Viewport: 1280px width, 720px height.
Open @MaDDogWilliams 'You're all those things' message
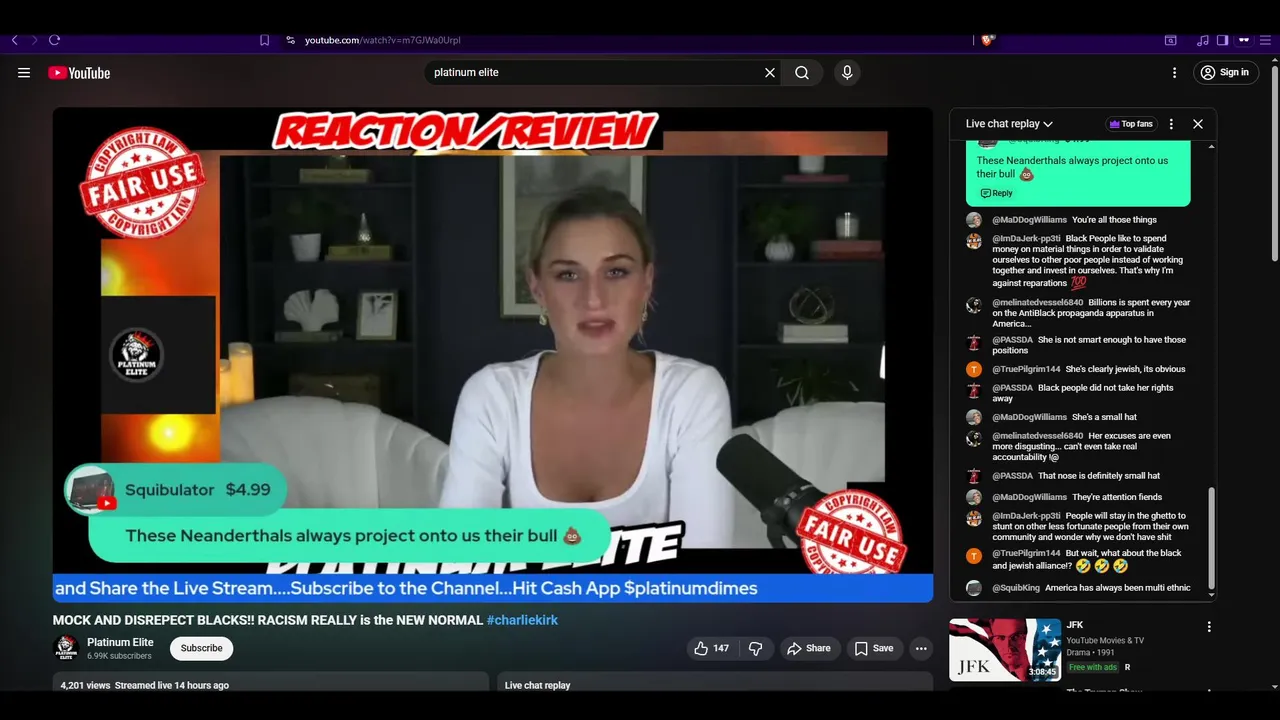click(1078, 220)
